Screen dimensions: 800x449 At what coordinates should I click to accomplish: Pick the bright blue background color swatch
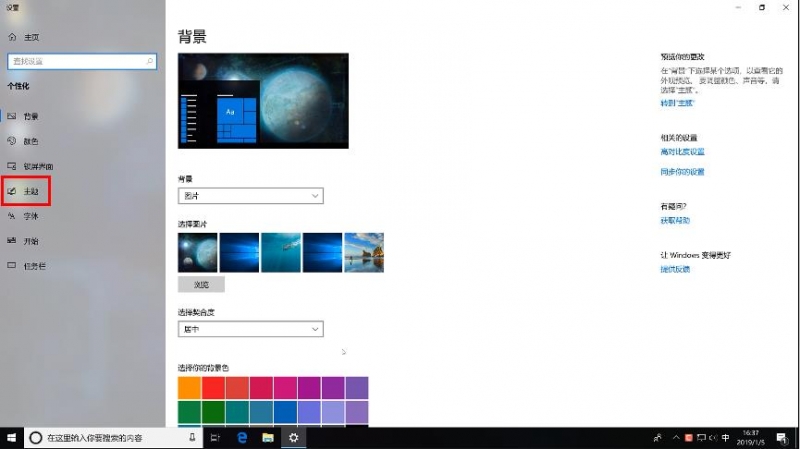click(285, 412)
